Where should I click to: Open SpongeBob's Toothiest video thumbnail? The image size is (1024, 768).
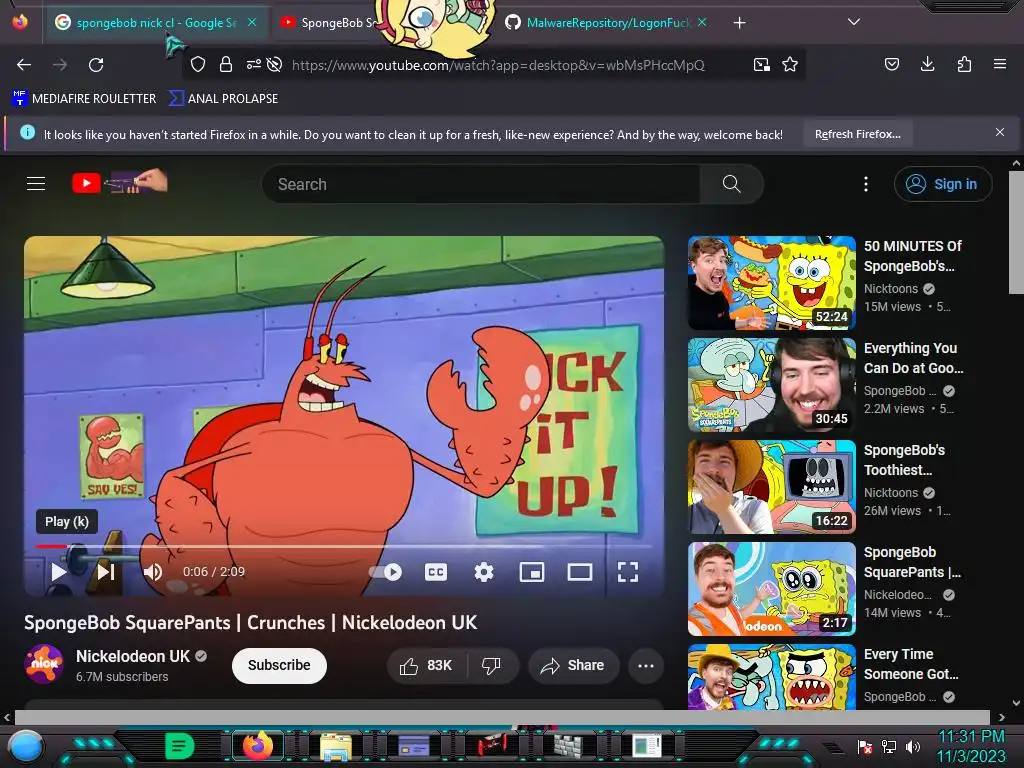(772, 487)
